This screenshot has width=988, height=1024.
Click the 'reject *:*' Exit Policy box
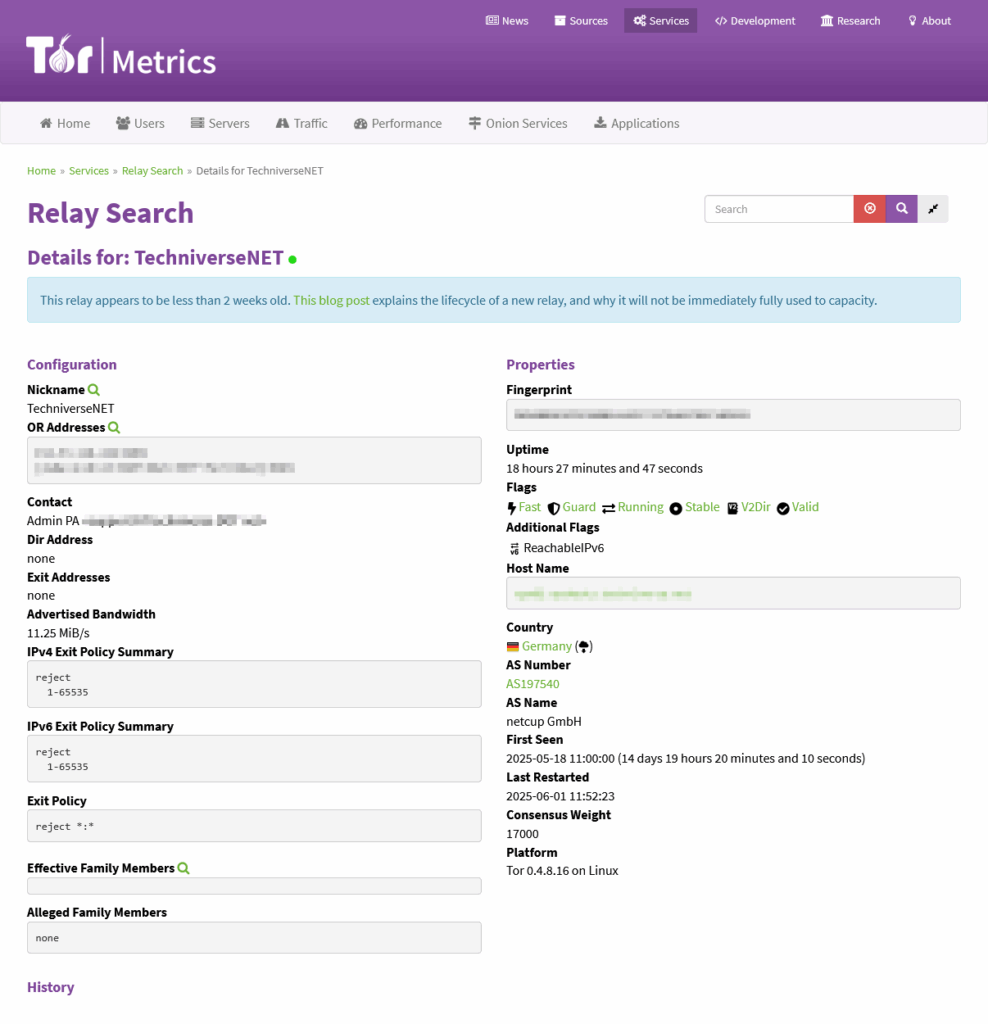pyautogui.click(x=254, y=826)
